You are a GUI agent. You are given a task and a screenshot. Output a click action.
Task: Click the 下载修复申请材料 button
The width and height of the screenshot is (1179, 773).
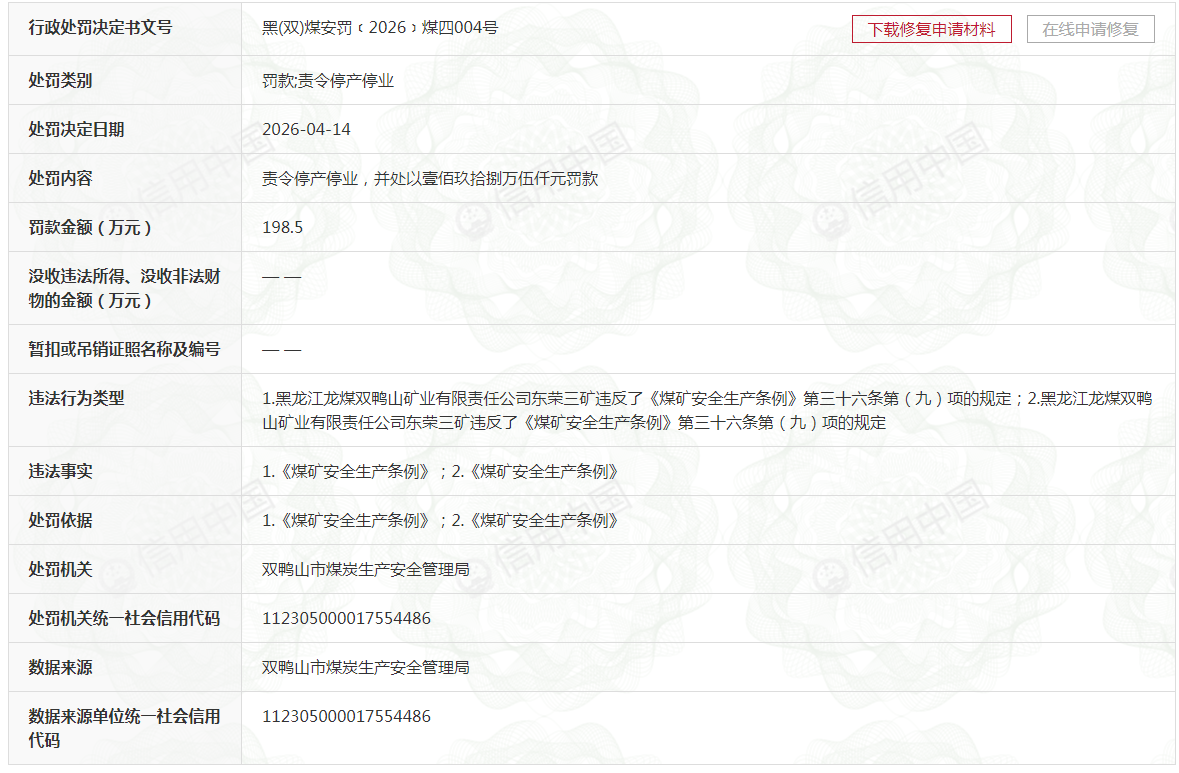932,29
